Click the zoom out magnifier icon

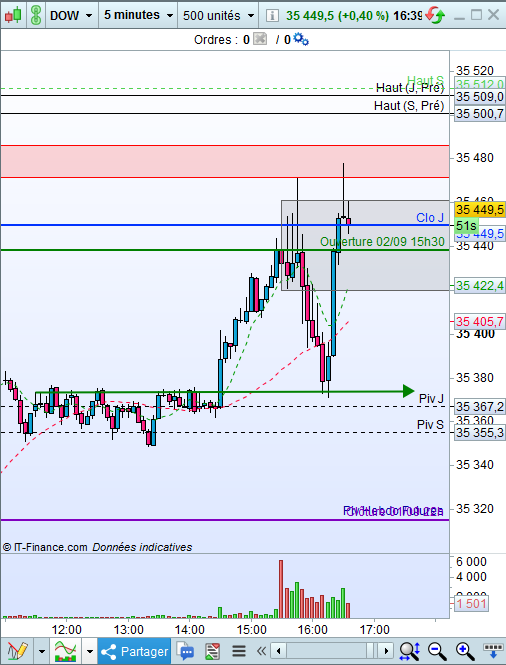437,651
